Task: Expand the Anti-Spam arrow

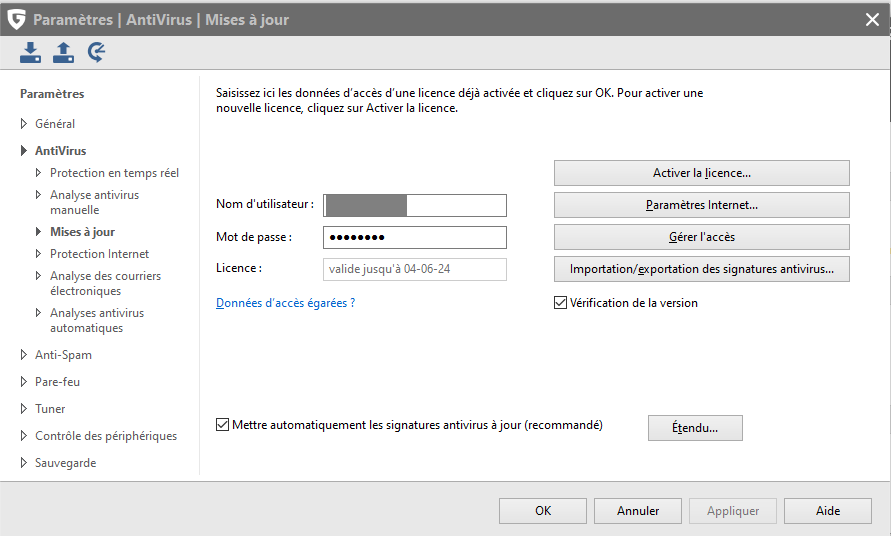Action: coord(23,355)
